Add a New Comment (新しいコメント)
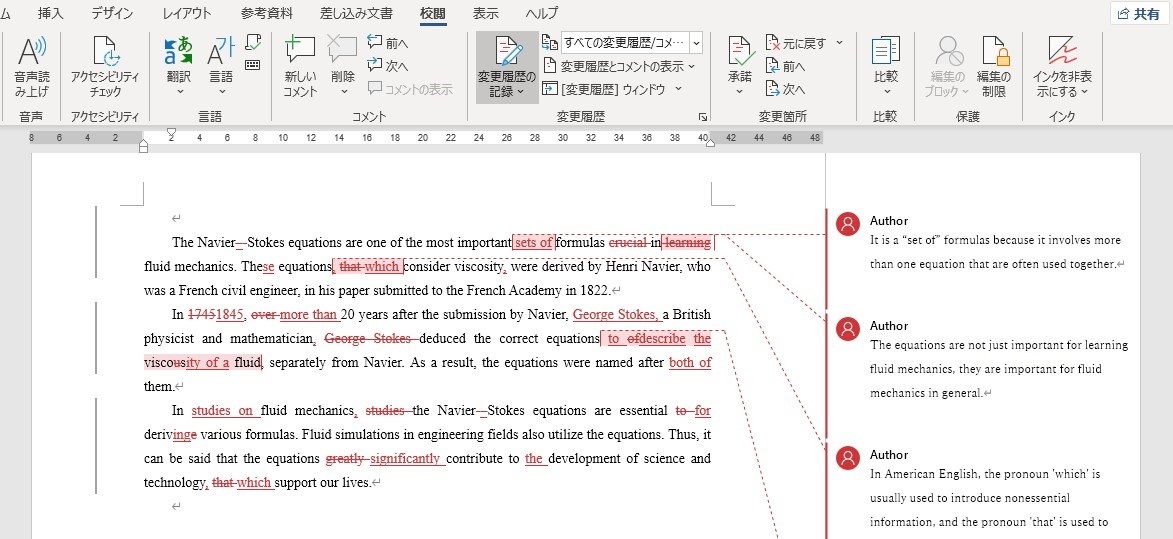The height and width of the screenshot is (539, 1173). pyautogui.click(x=300, y=67)
